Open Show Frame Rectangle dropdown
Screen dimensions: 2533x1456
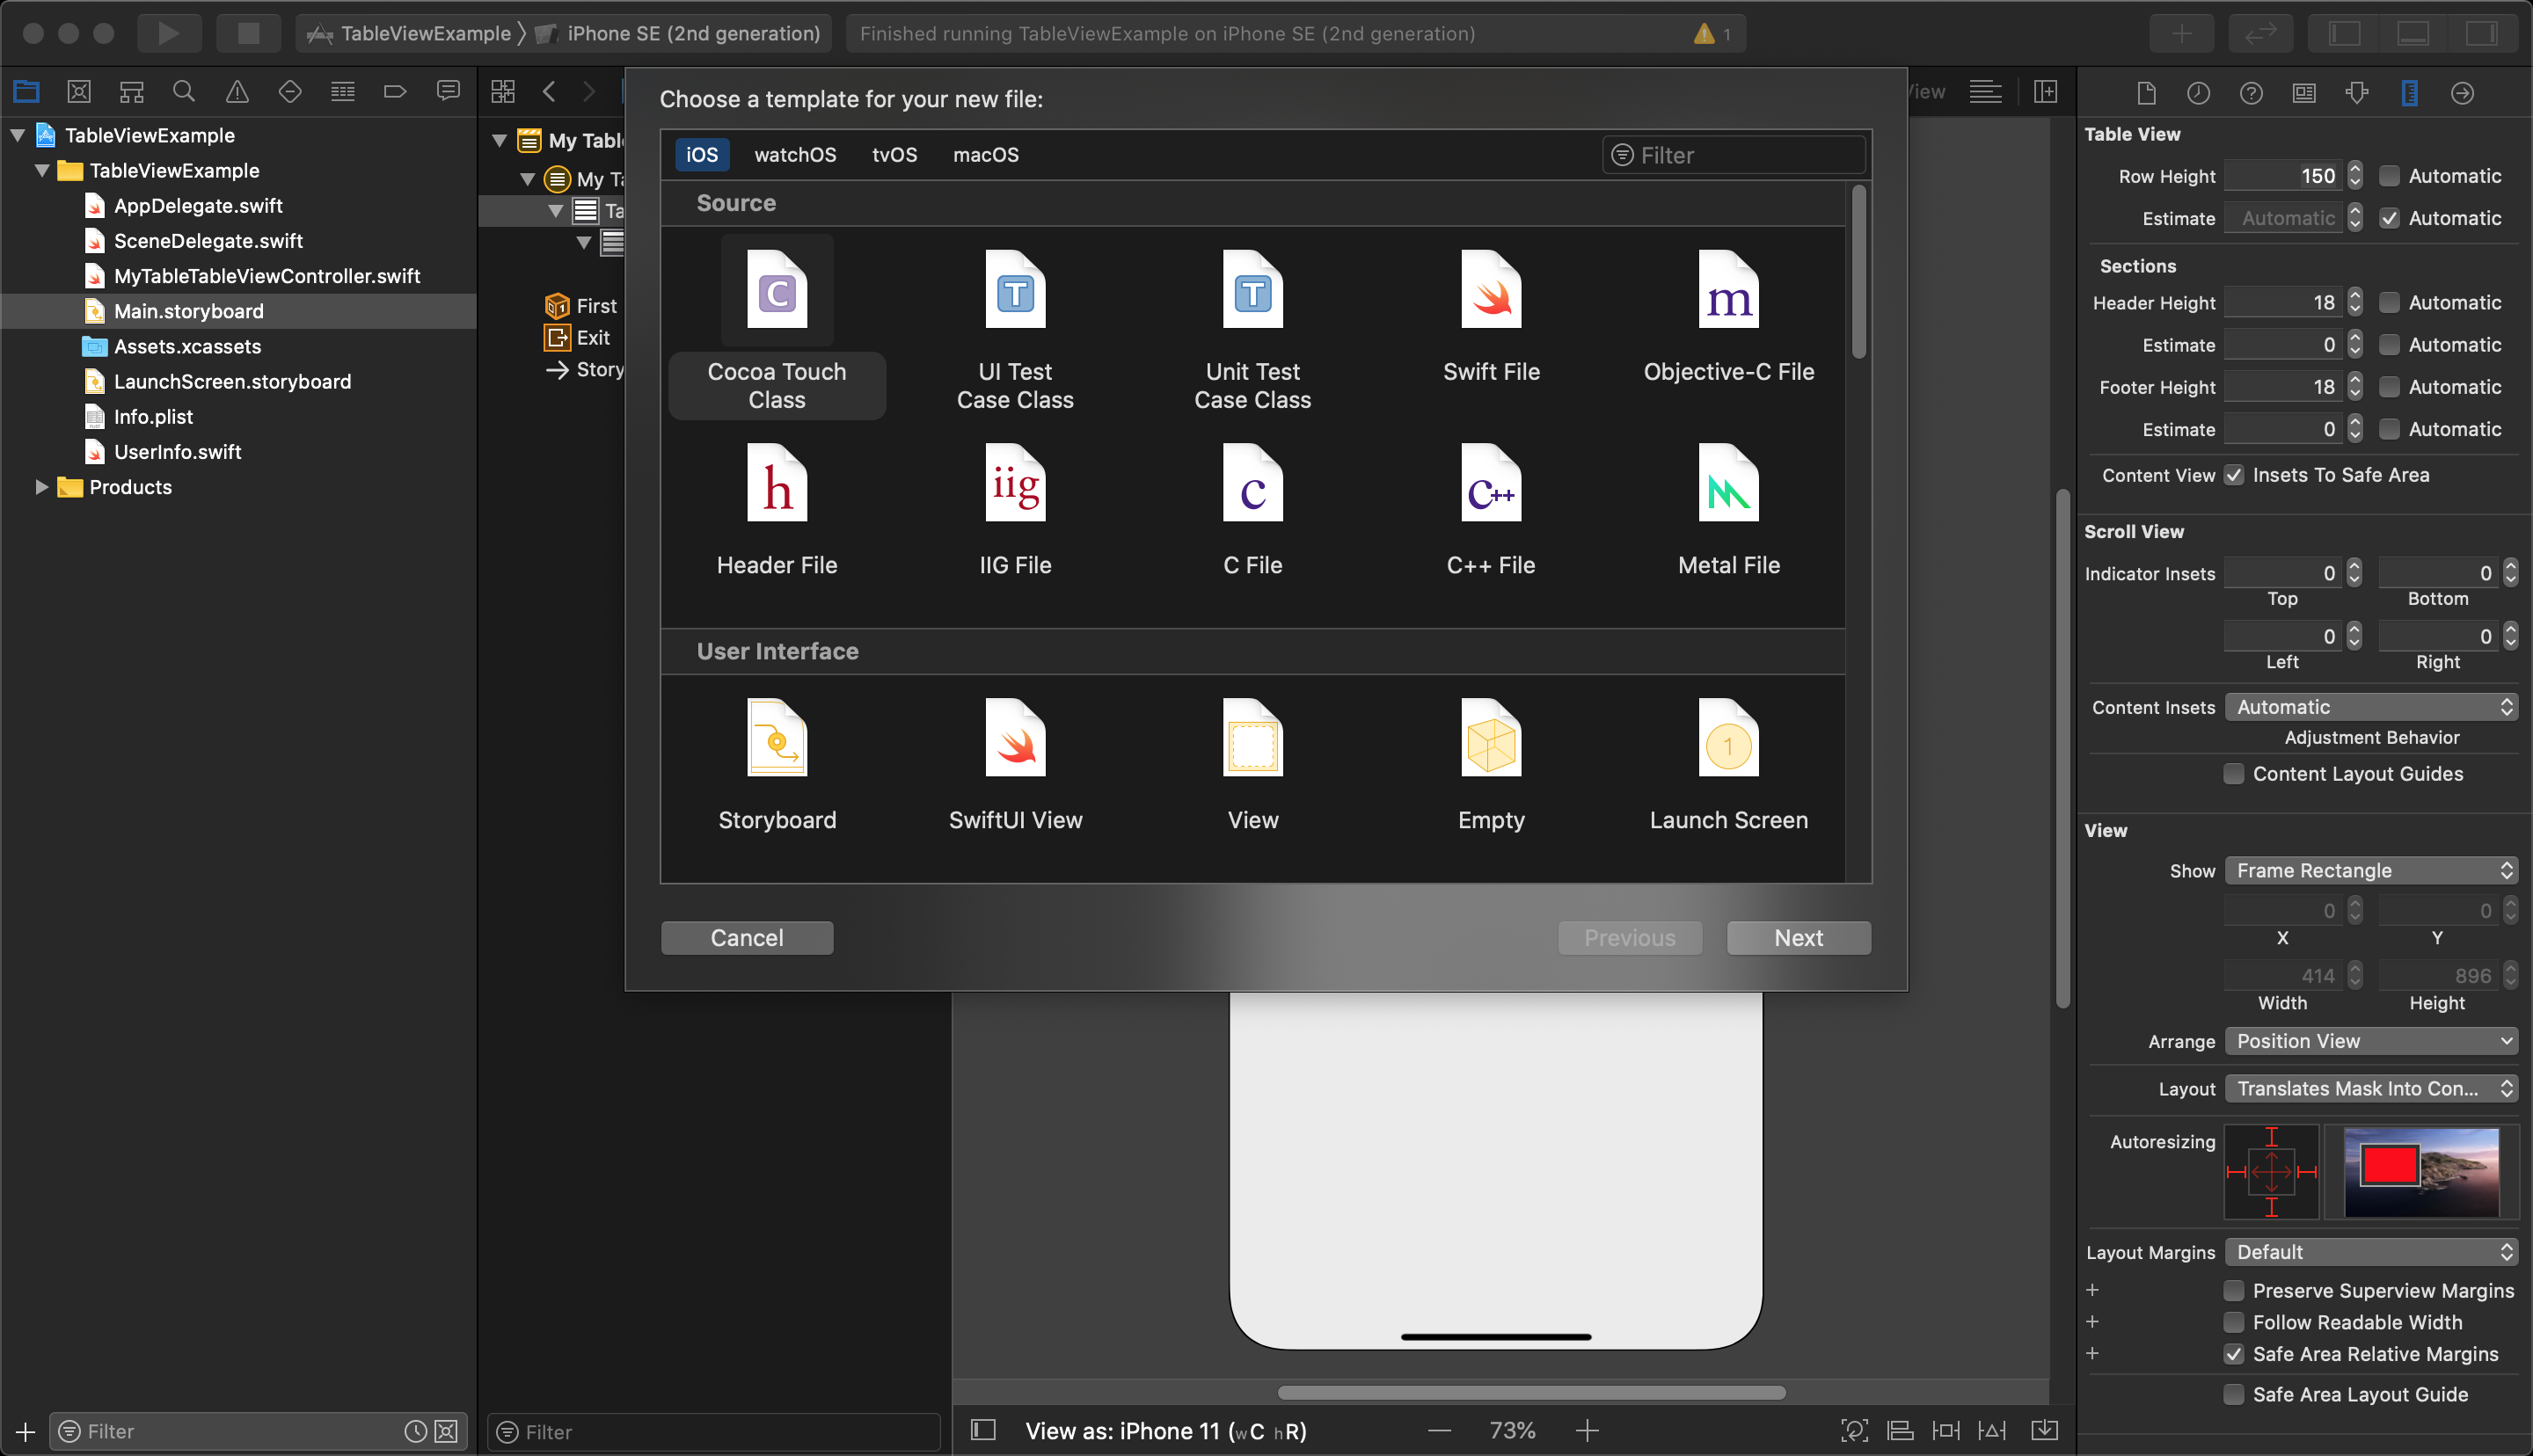(x=2371, y=870)
